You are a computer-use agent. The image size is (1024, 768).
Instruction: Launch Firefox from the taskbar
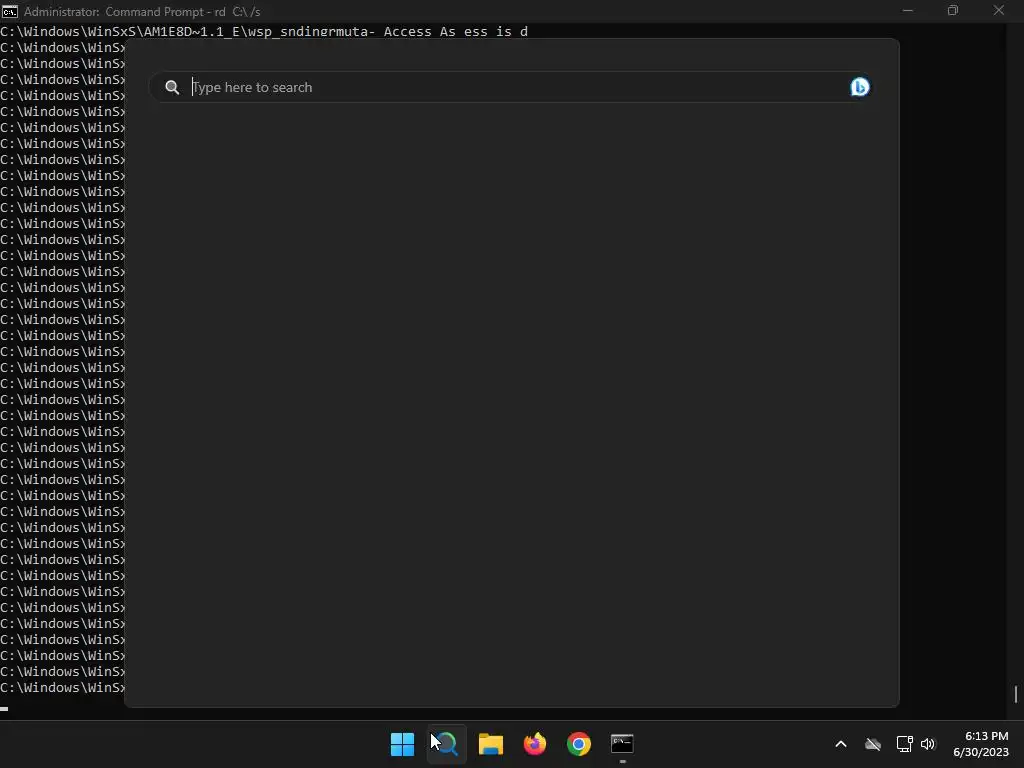535,744
